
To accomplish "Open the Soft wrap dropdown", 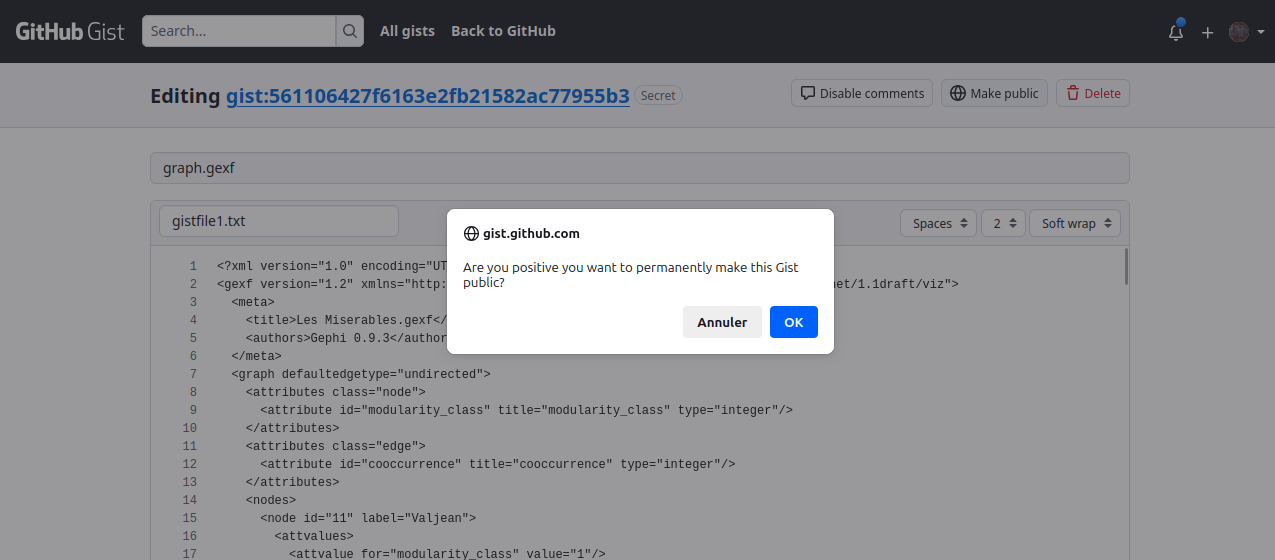I will click(1074, 223).
